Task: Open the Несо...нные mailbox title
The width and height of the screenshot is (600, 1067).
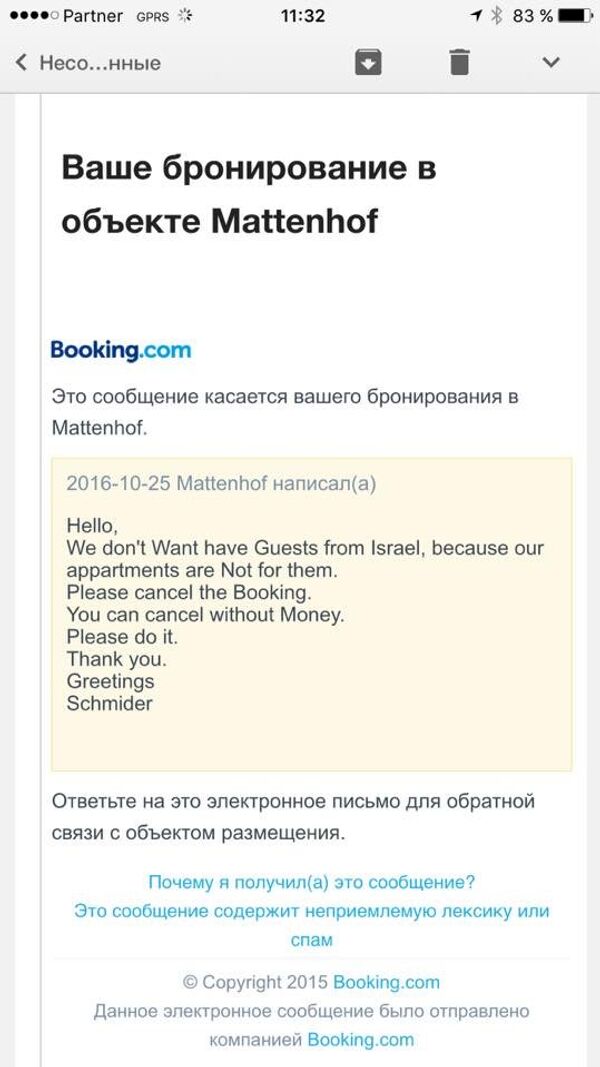Action: 100,62
